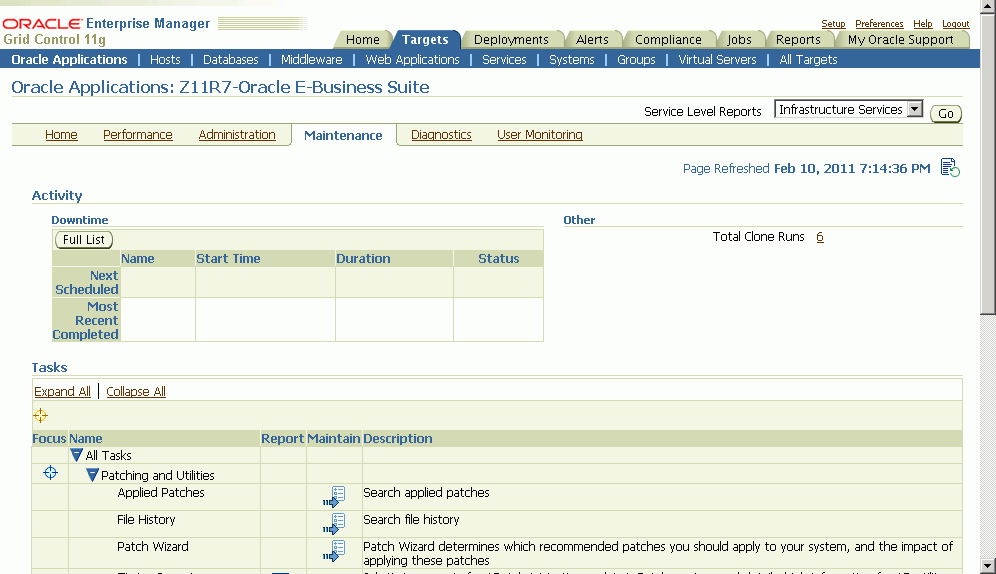This screenshot has height=574, width=996.
Task: Collapse the All Tasks tree node
Action: click(77, 455)
